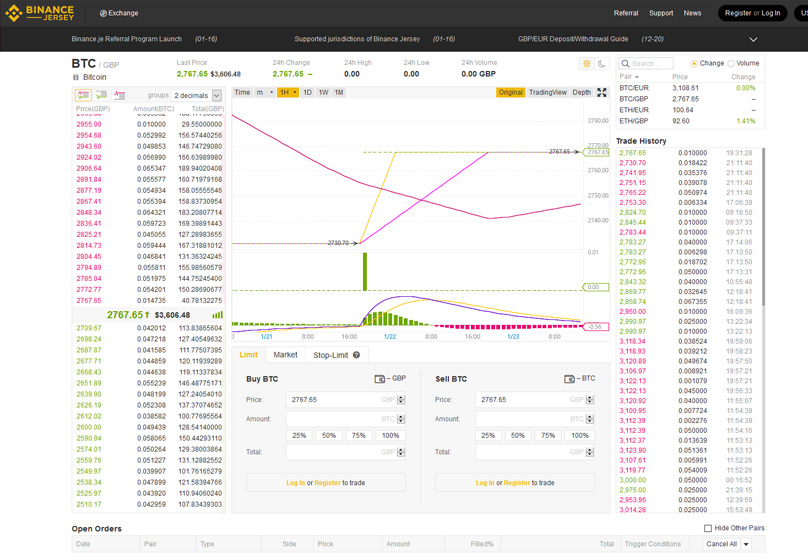The width and height of the screenshot is (808, 560).
Task: Show buy orders only view icon
Action: coord(102,95)
